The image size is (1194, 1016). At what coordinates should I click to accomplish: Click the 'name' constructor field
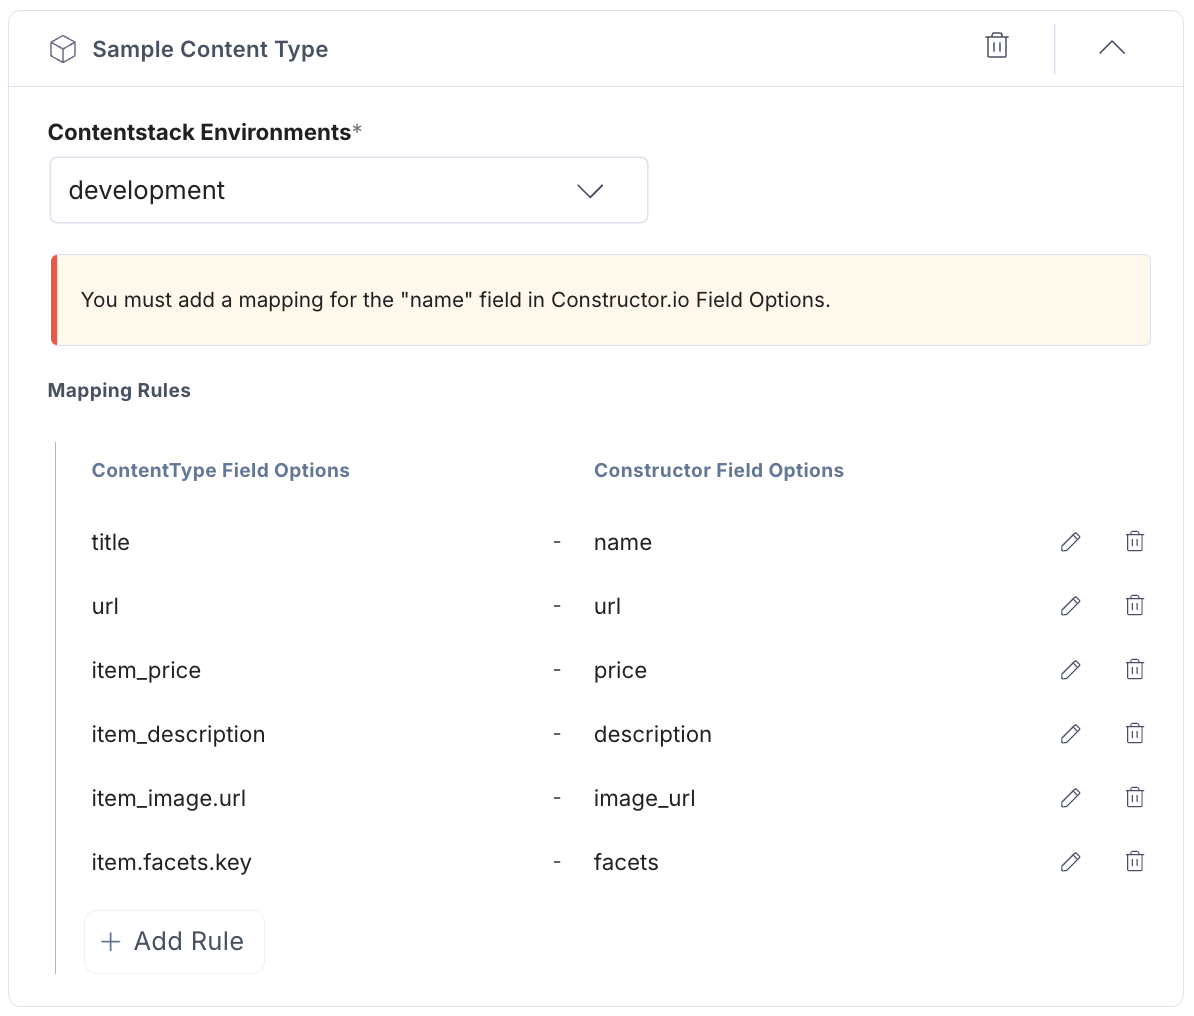[623, 542]
